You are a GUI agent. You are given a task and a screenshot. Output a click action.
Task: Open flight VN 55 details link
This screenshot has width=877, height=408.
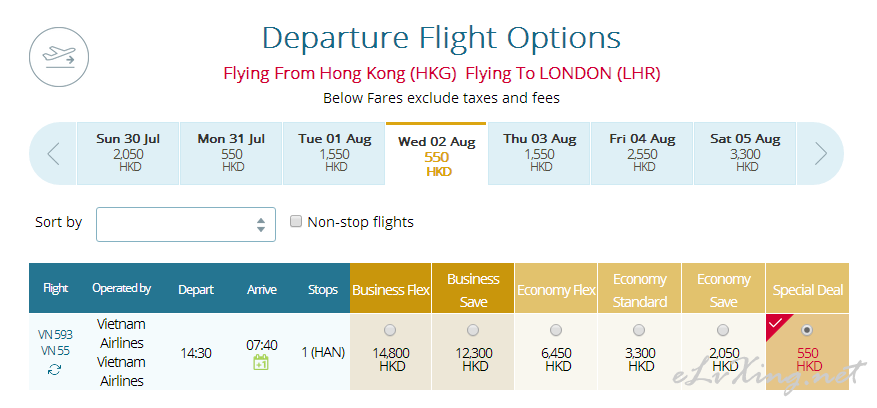click(x=55, y=351)
